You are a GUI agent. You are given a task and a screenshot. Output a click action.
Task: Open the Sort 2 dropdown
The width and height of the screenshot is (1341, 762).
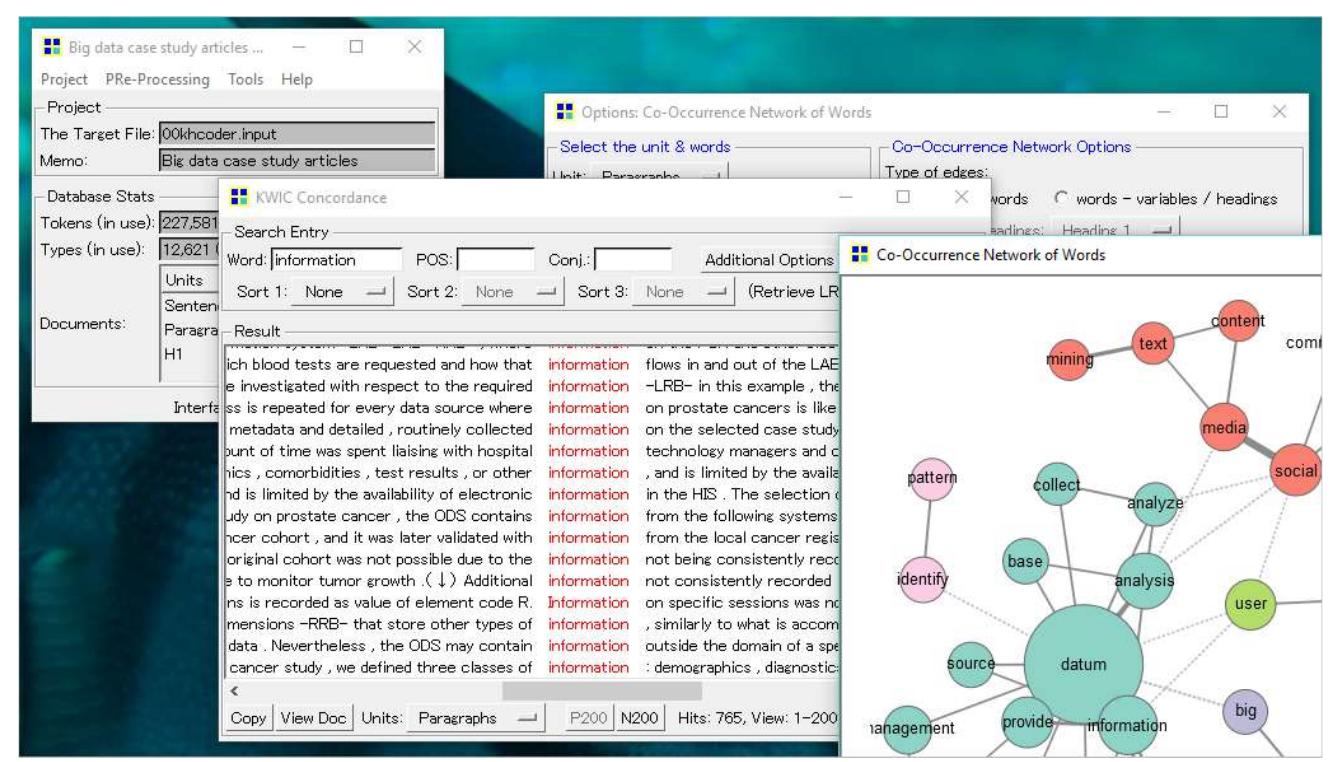point(512,292)
